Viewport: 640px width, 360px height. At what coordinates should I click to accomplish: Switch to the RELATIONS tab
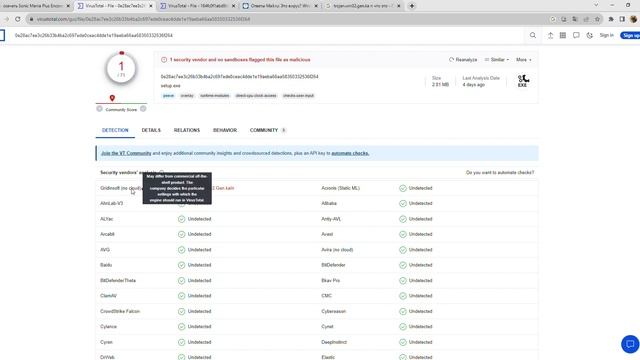pos(187,130)
